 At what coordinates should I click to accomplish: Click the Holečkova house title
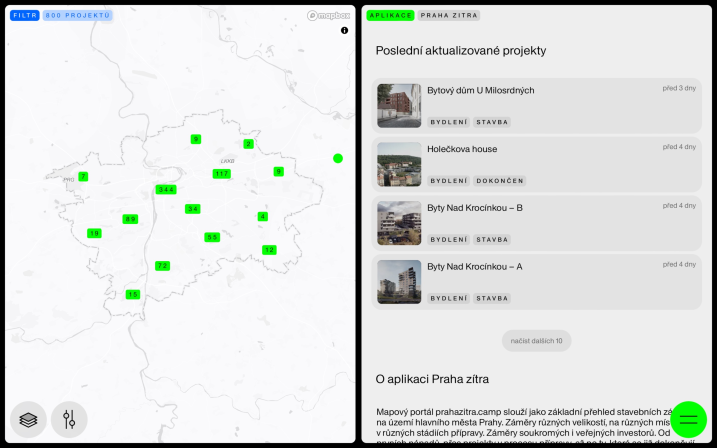pos(462,149)
